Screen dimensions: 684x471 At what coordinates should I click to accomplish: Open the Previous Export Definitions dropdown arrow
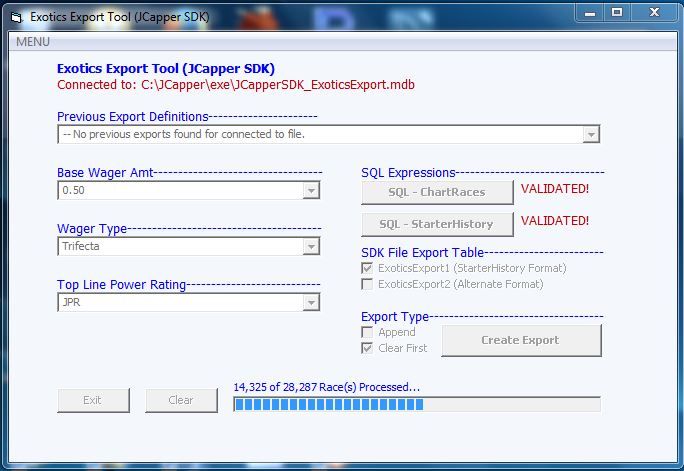pos(591,134)
